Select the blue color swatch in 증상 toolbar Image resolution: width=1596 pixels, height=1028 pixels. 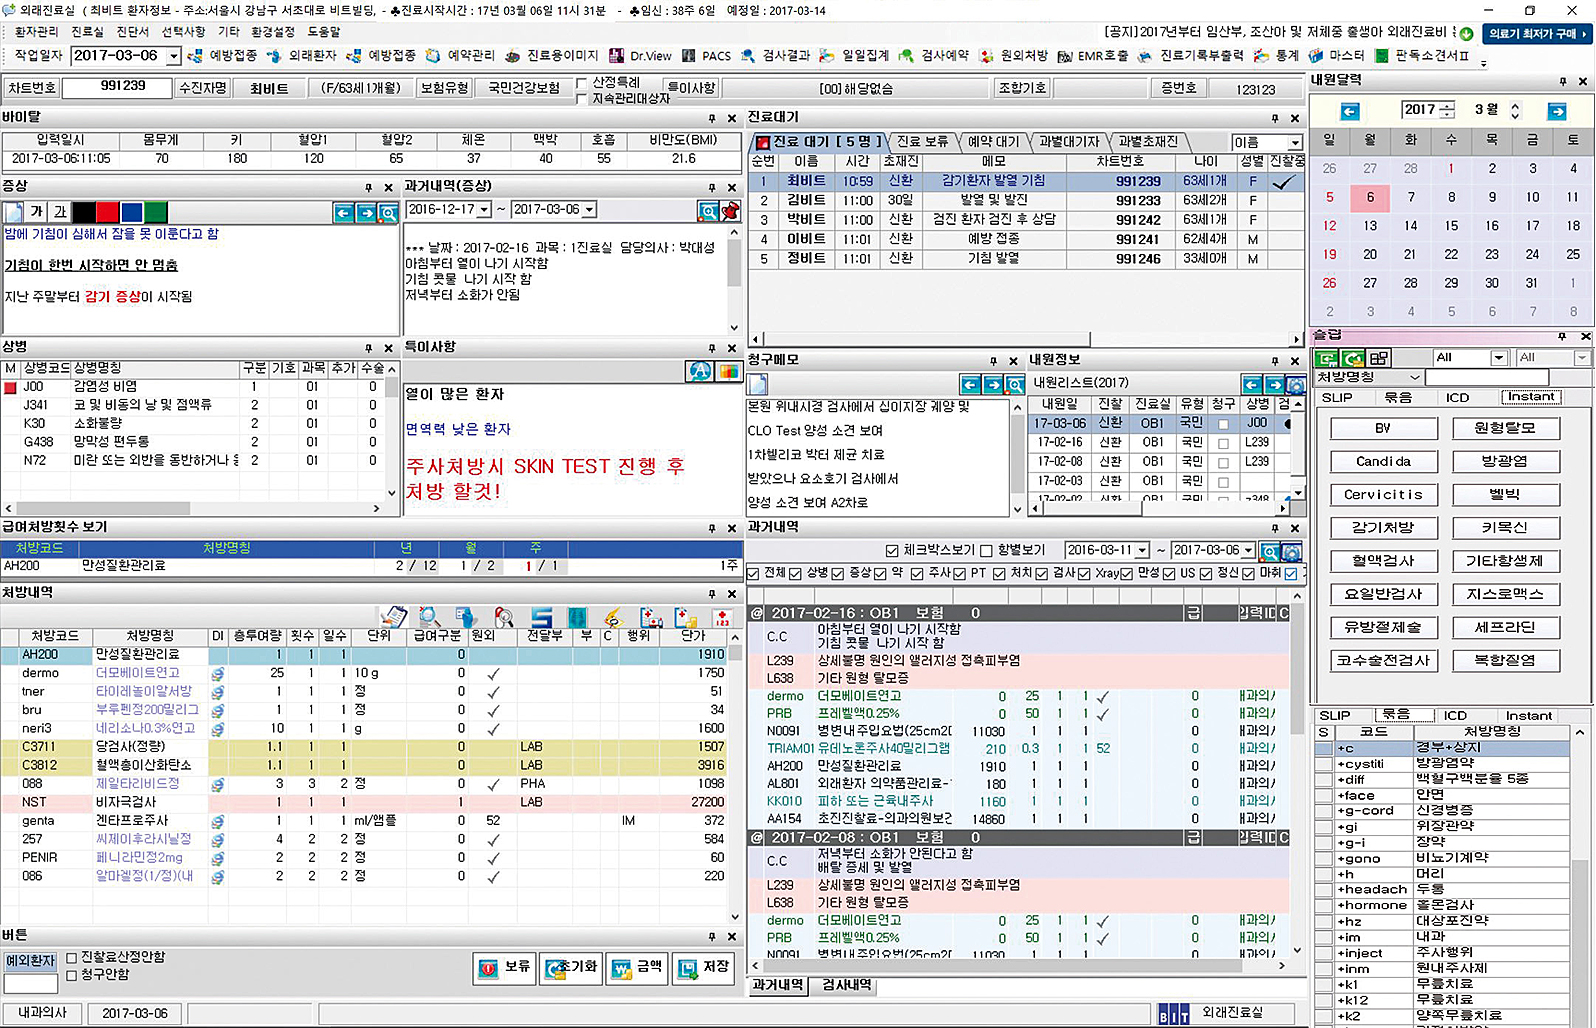132,212
